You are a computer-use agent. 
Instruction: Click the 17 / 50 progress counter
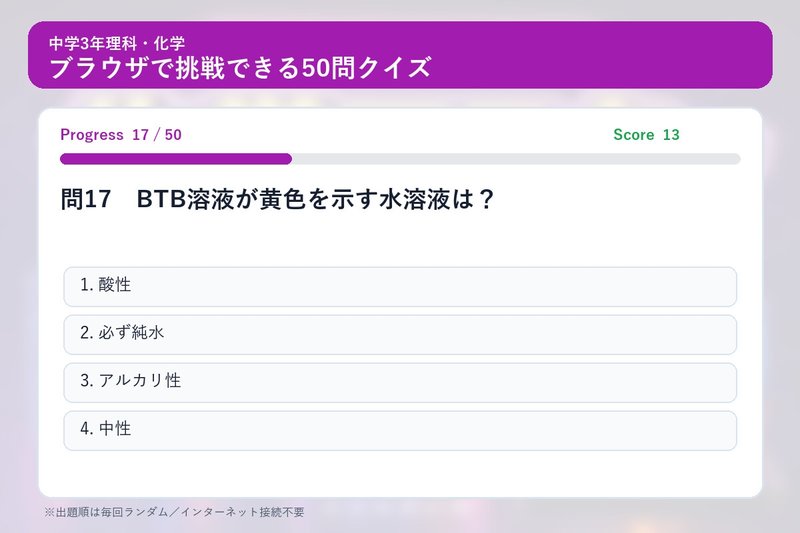point(157,135)
